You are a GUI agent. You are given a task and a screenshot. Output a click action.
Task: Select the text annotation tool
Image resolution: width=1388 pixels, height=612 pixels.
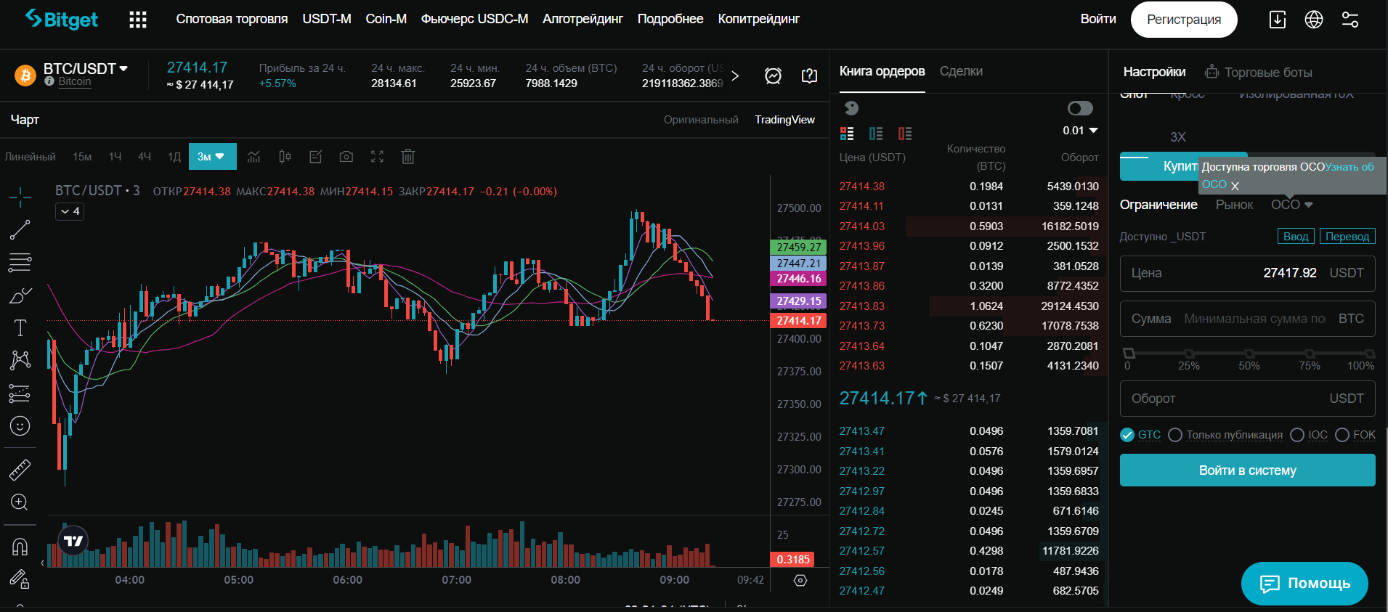[x=19, y=327]
